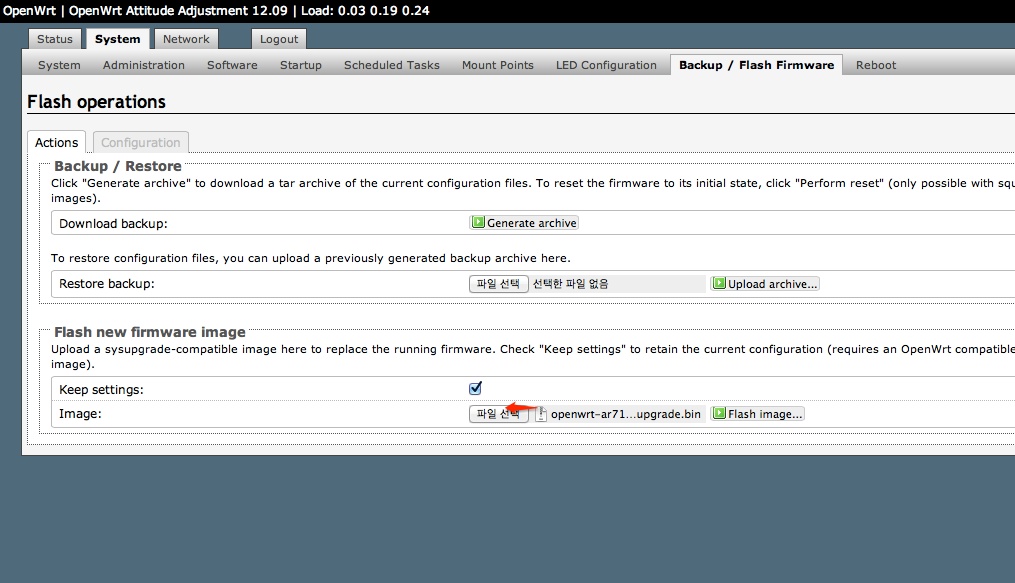The image size is (1015, 583).
Task: Open LED Configuration page
Action: [x=606, y=65]
